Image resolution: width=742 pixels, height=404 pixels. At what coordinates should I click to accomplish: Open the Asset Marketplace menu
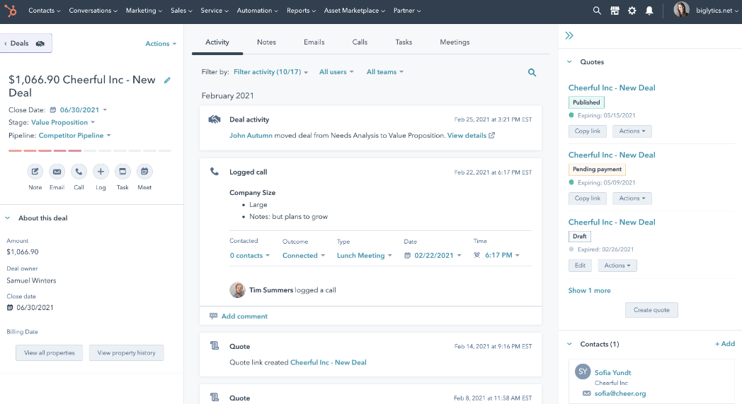[x=354, y=10]
